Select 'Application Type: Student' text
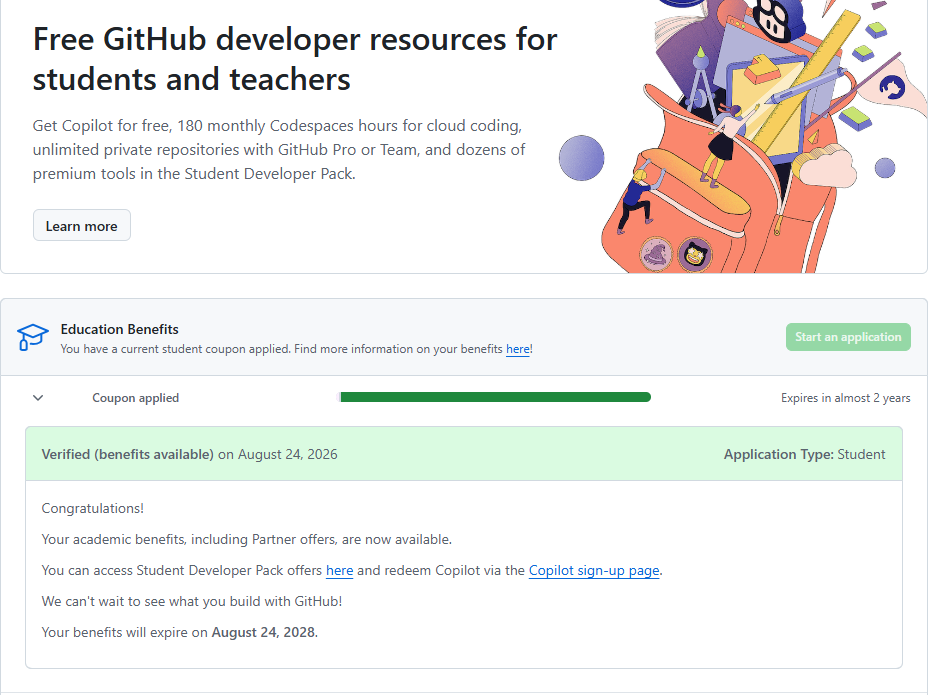Viewport: 936px width, 695px height. point(804,454)
